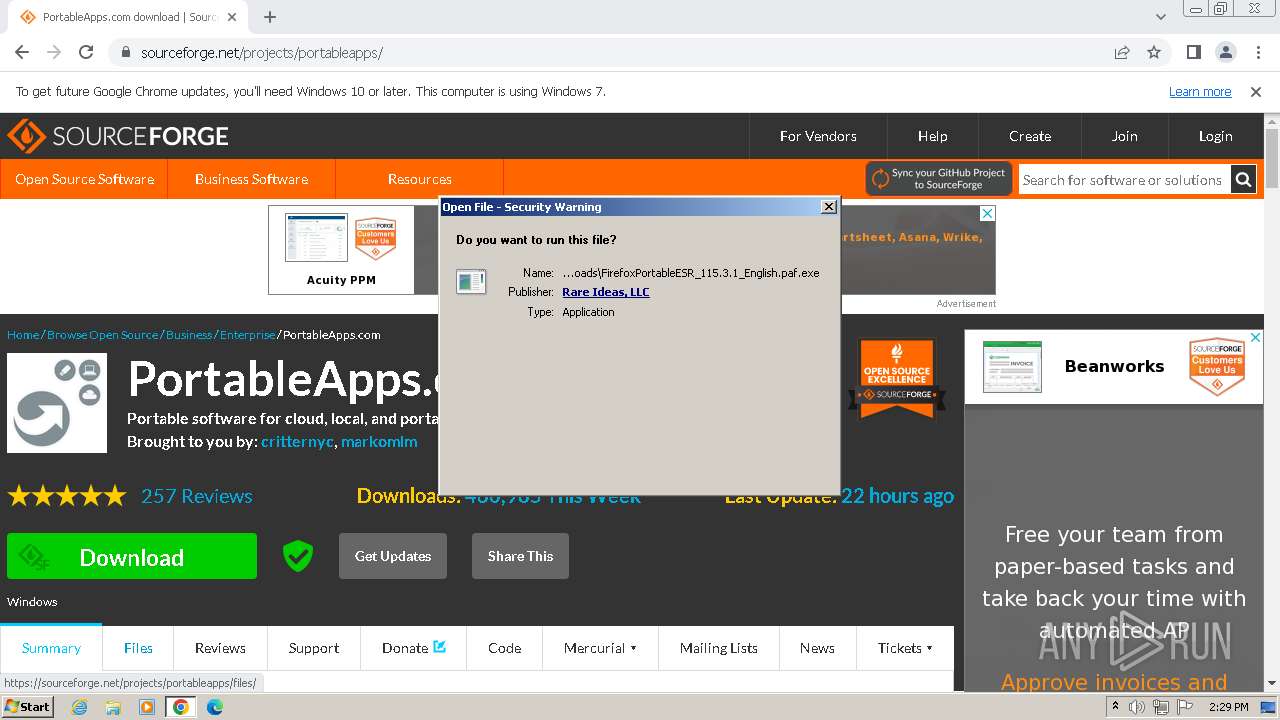
Task: Switch to the Reviews tab
Action: [x=220, y=648]
